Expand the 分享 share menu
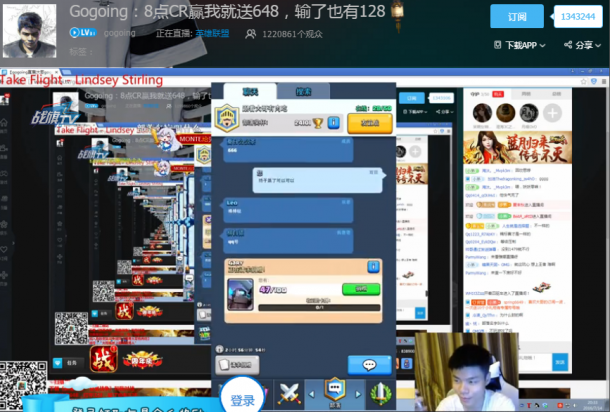This screenshot has height=412, width=610. [582, 45]
